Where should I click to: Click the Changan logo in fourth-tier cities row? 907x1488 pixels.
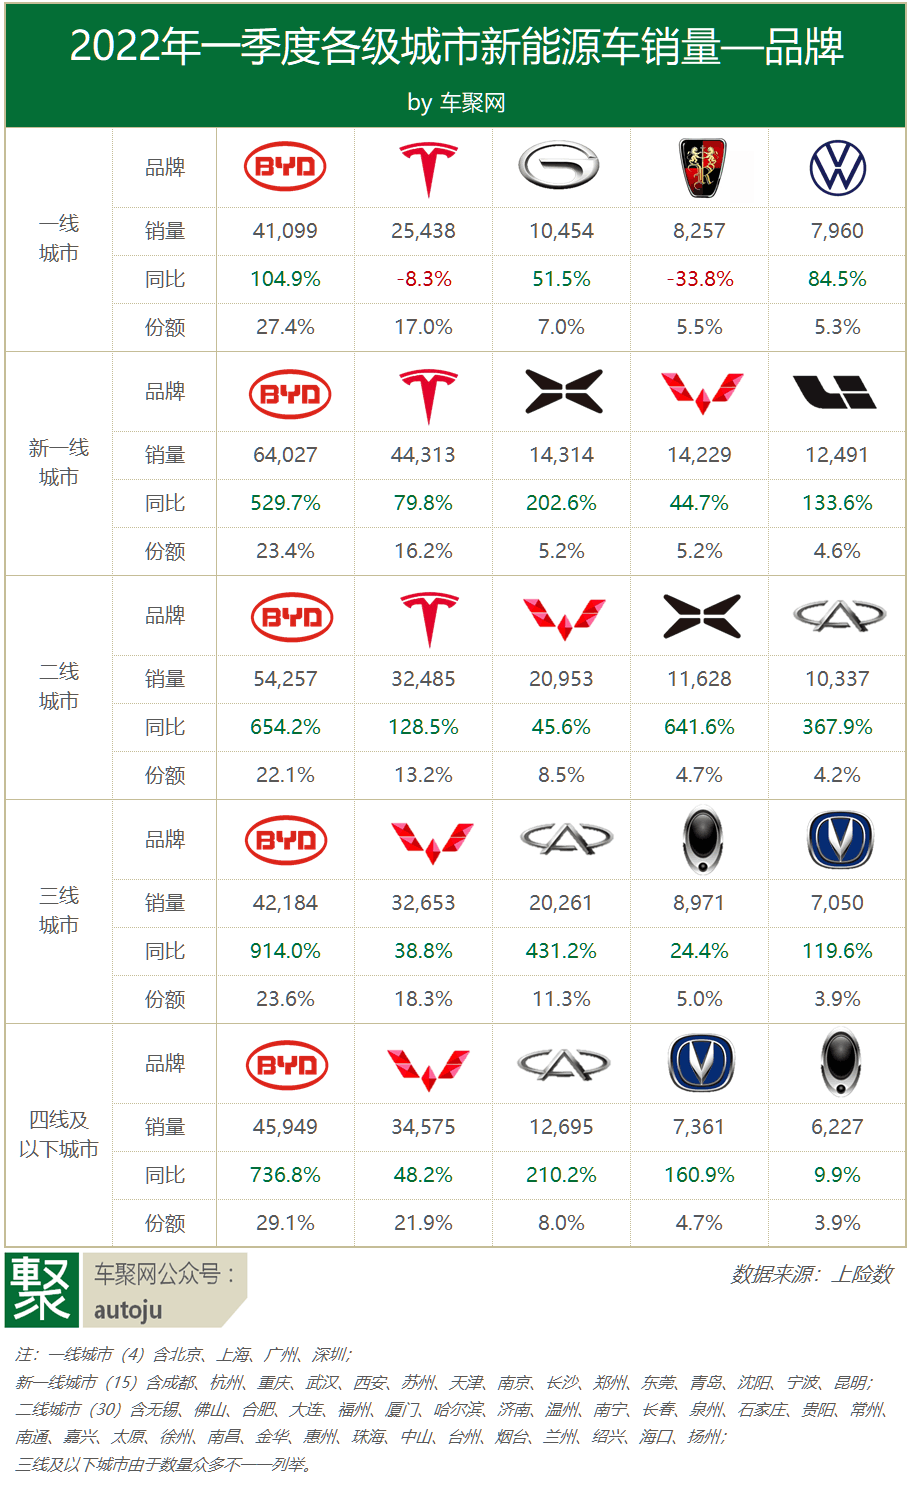(x=701, y=1063)
